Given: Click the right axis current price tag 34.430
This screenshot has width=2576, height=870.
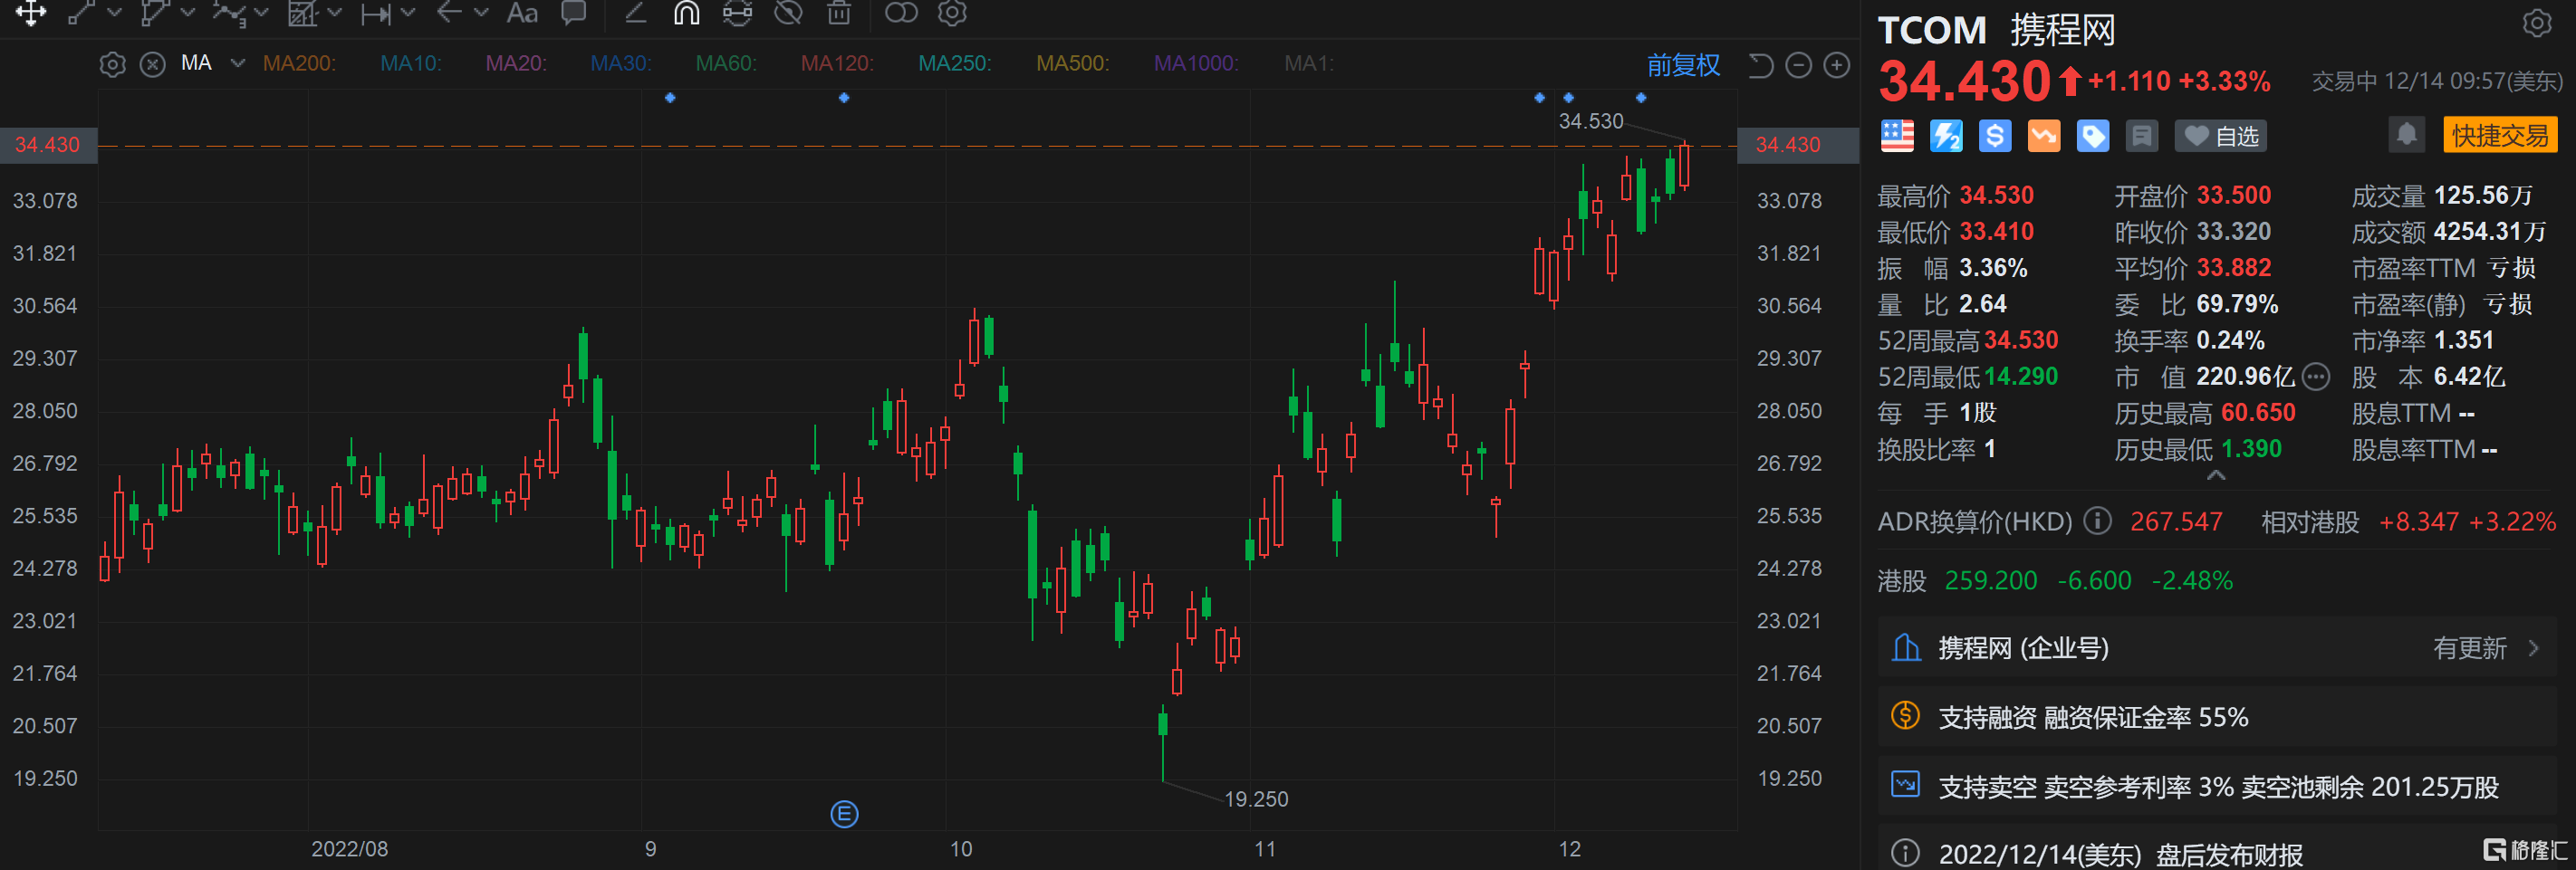Looking at the screenshot, I should 1797,144.
